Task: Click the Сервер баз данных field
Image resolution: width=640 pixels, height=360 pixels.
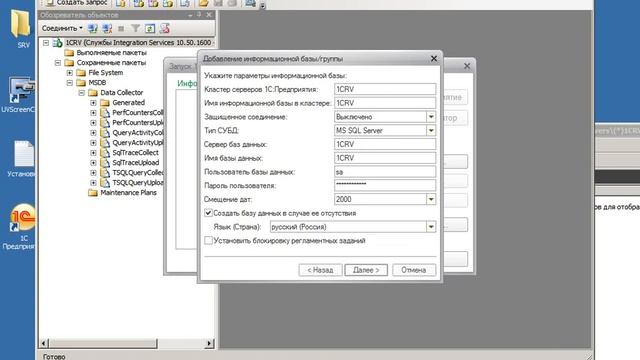Action: coord(385,144)
